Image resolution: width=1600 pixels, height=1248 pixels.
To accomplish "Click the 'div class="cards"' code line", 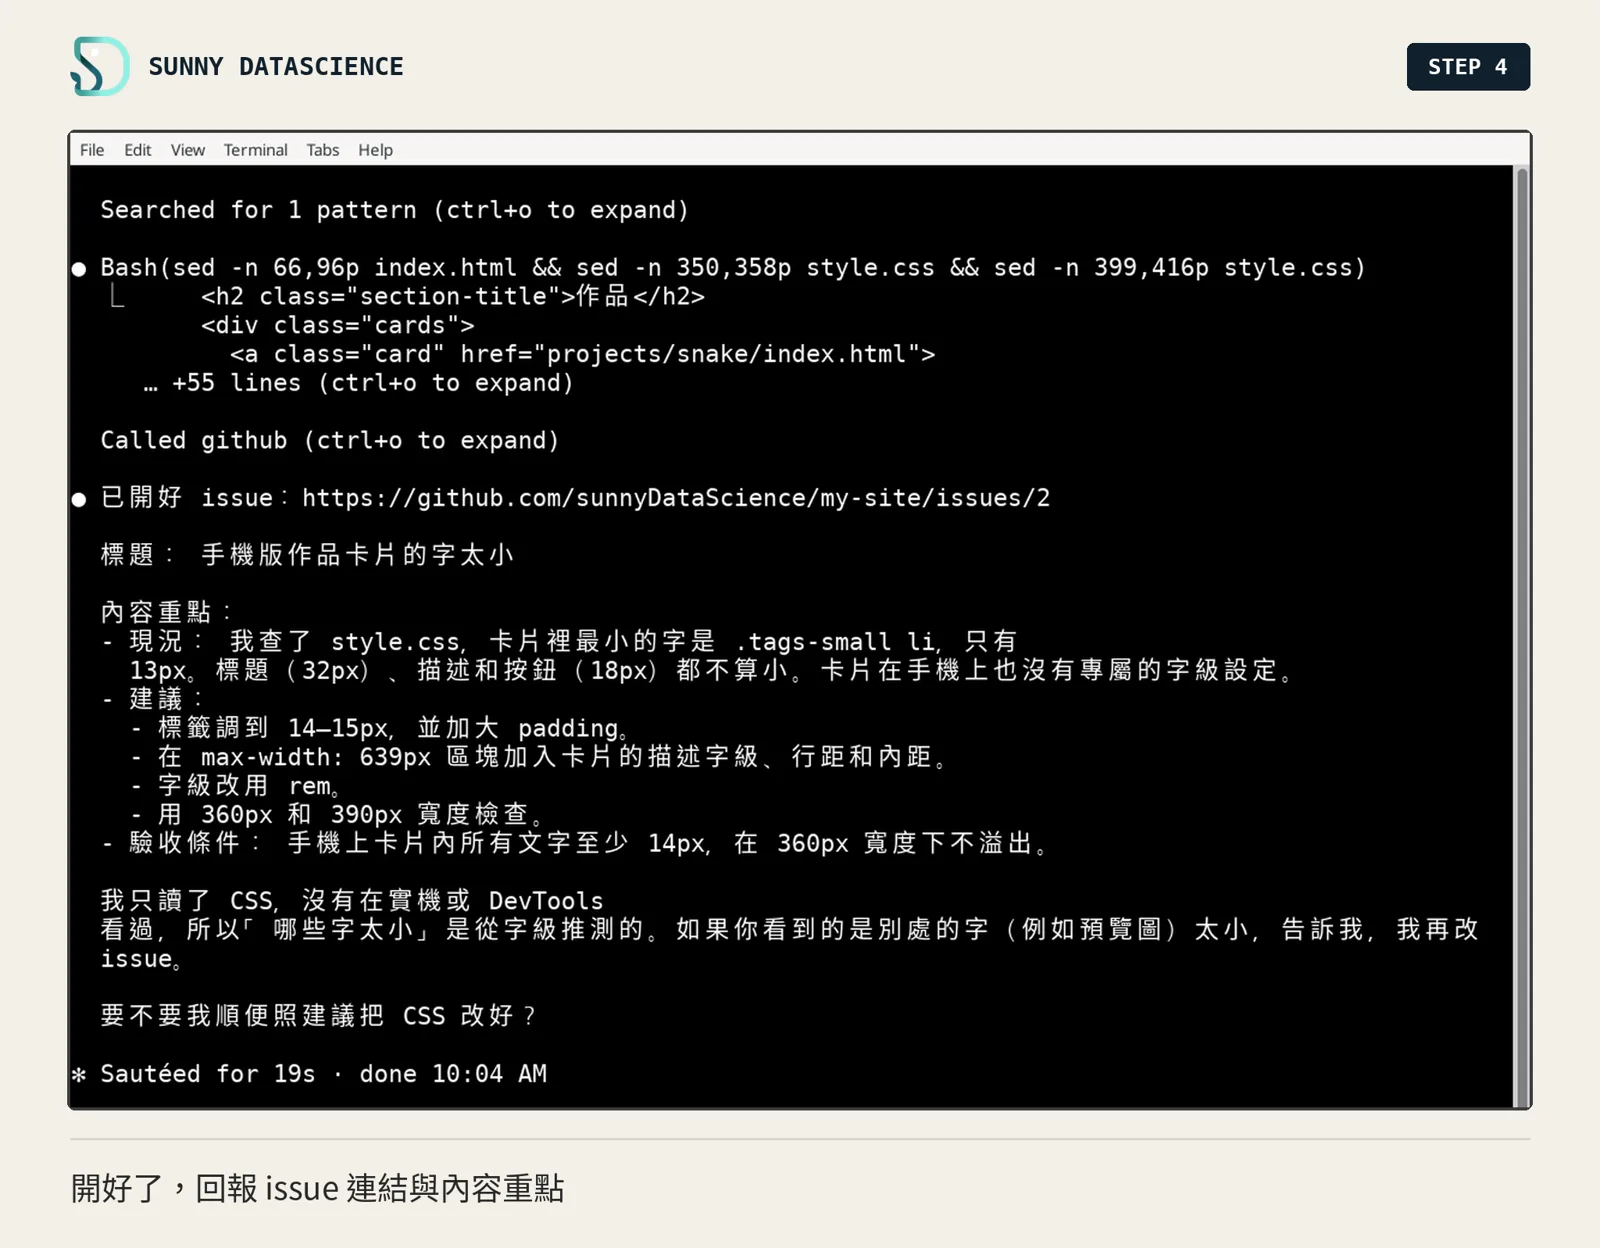I will pos(338,326).
